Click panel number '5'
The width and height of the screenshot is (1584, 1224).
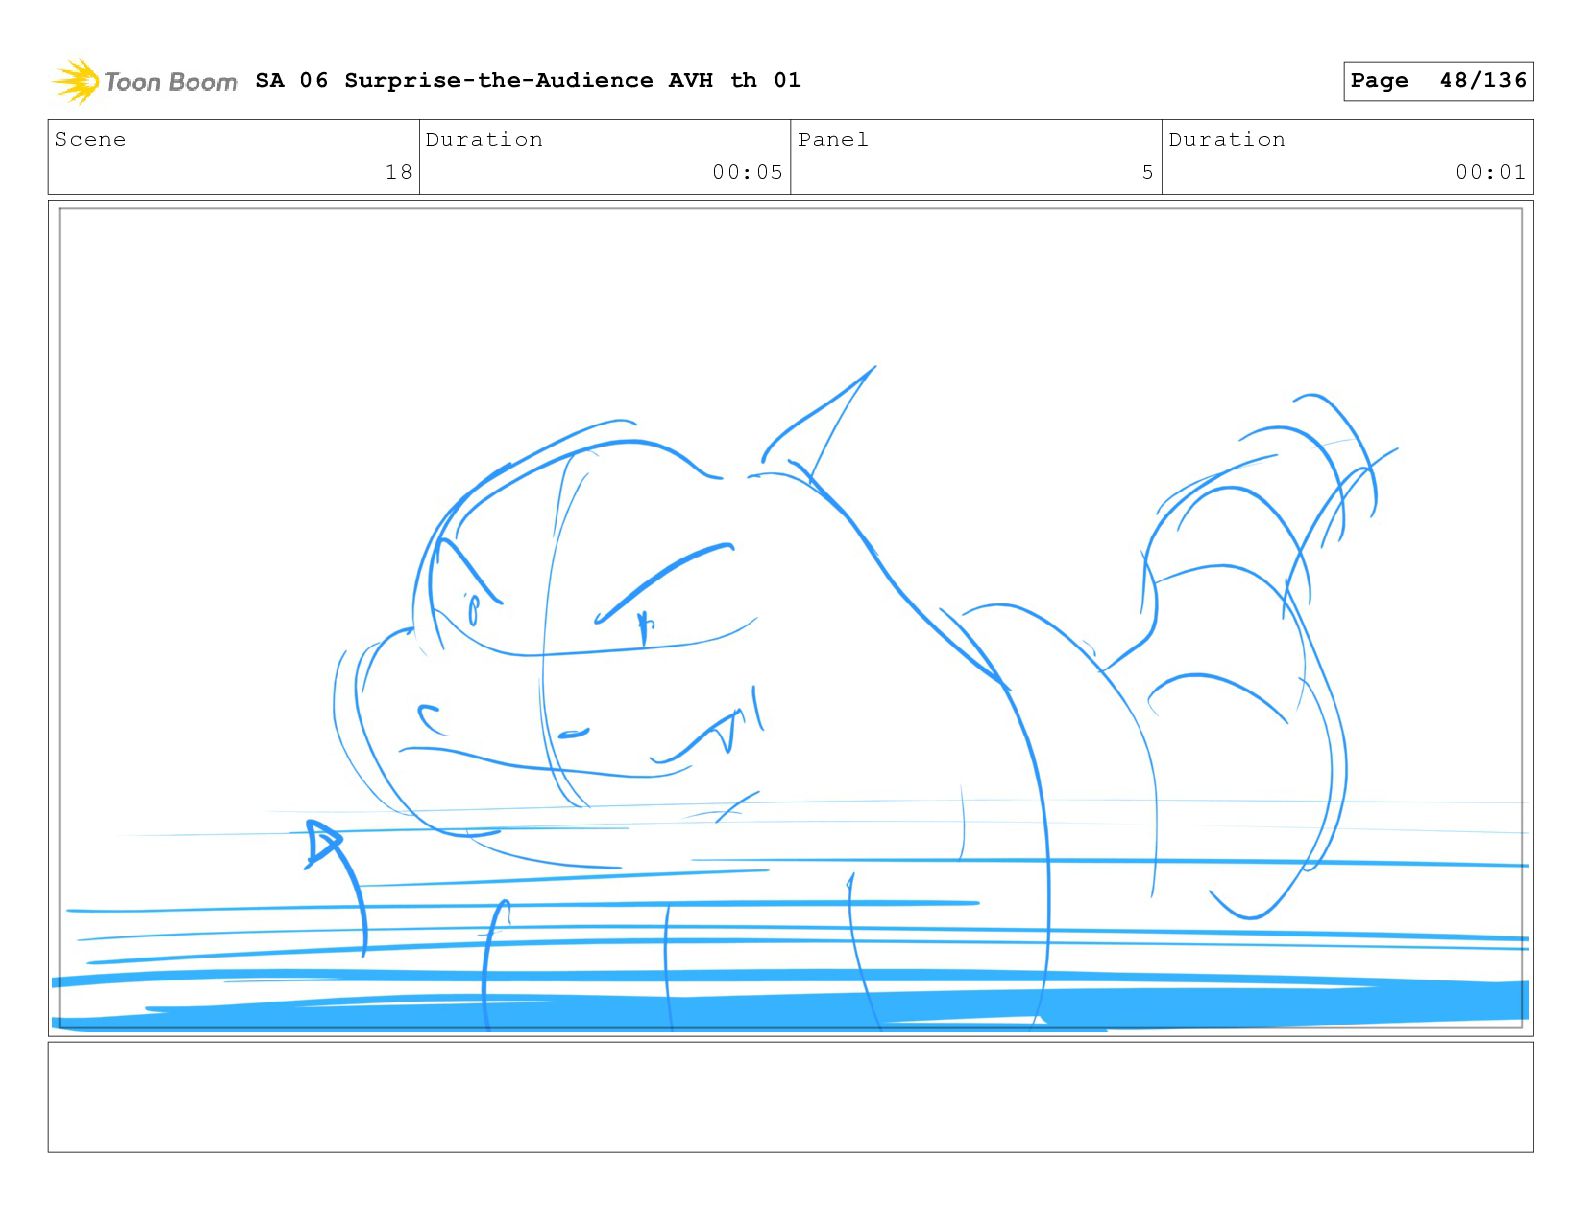pos(1148,172)
